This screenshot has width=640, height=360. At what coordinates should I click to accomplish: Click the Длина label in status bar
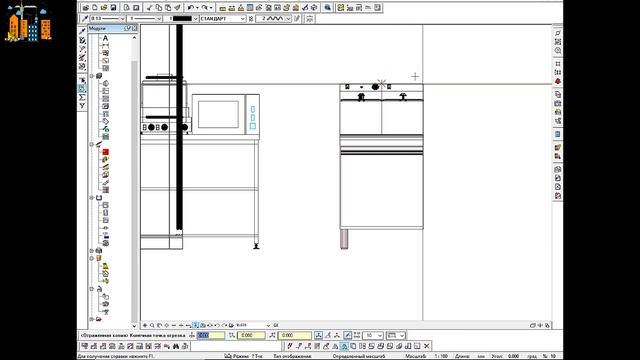(x=462, y=356)
